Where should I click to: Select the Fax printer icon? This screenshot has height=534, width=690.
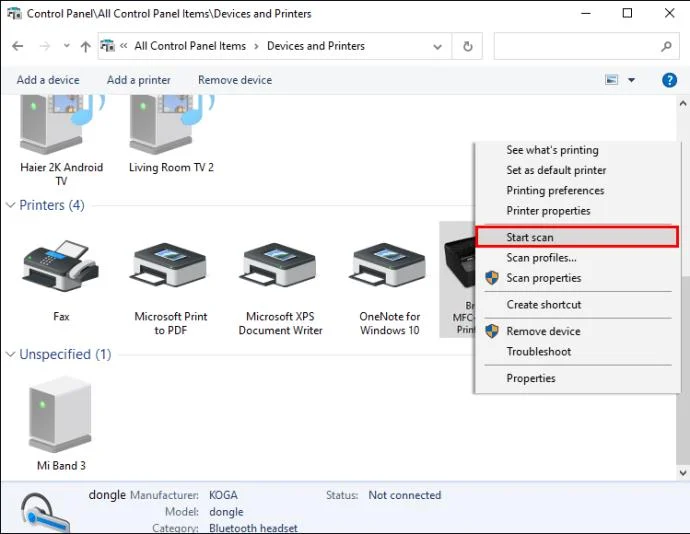click(x=61, y=266)
